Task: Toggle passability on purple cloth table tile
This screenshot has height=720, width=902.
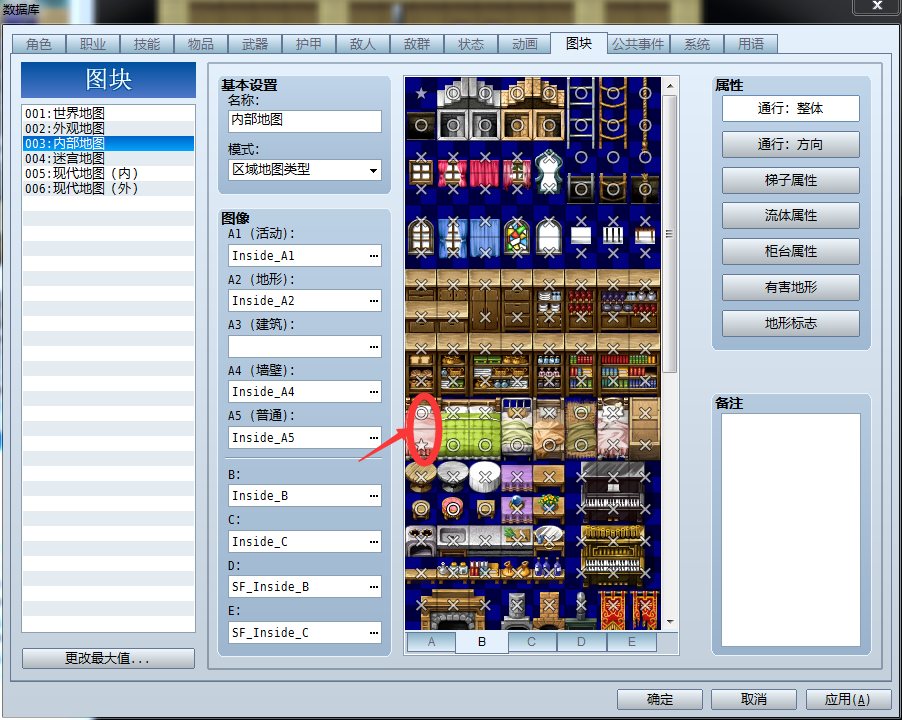Action: pyautogui.click(x=517, y=477)
